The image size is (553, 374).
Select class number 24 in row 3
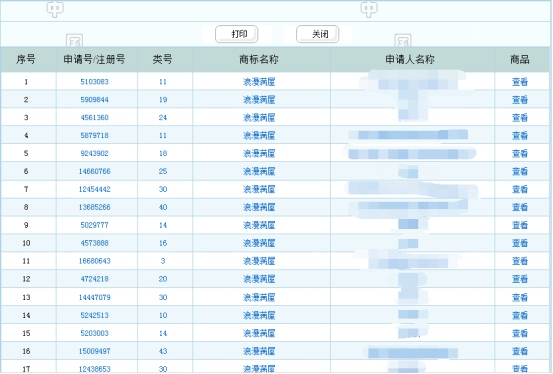click(x=163, y=118)
